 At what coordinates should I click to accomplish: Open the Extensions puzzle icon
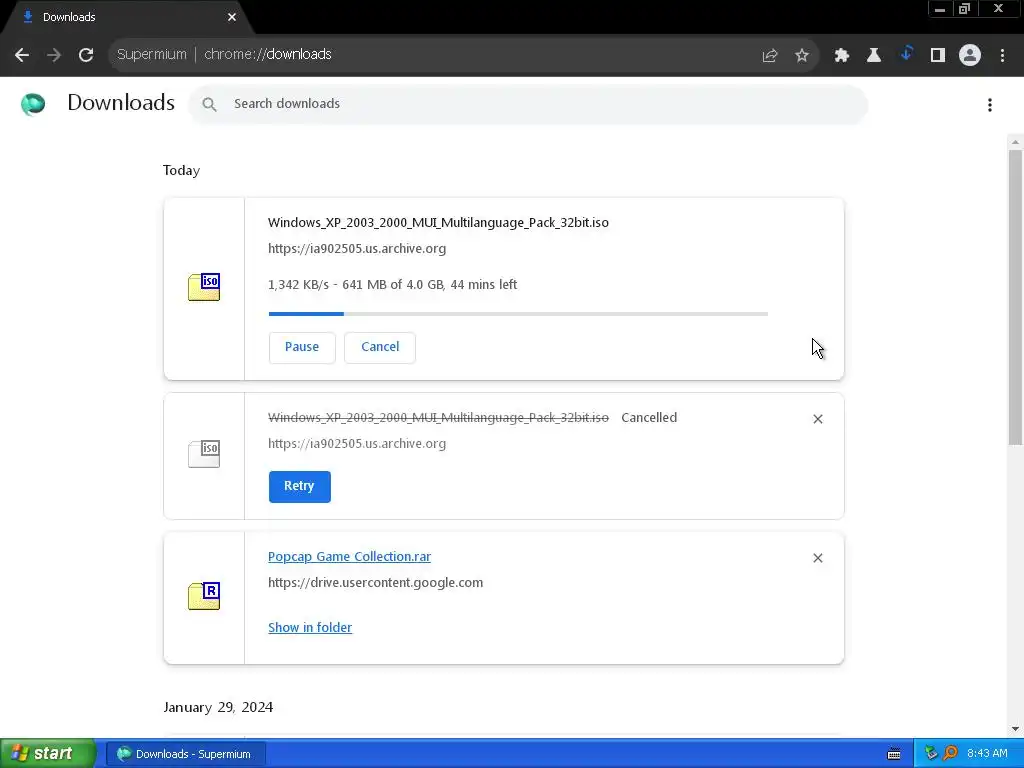click(841, 56)
